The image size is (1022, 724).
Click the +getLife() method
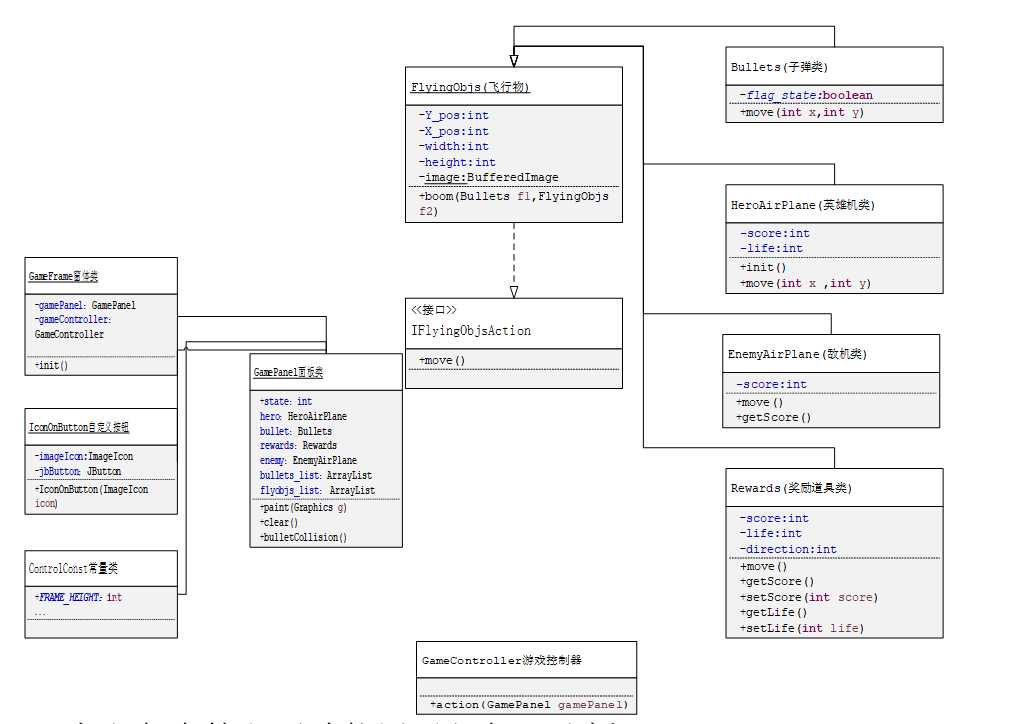773,613
